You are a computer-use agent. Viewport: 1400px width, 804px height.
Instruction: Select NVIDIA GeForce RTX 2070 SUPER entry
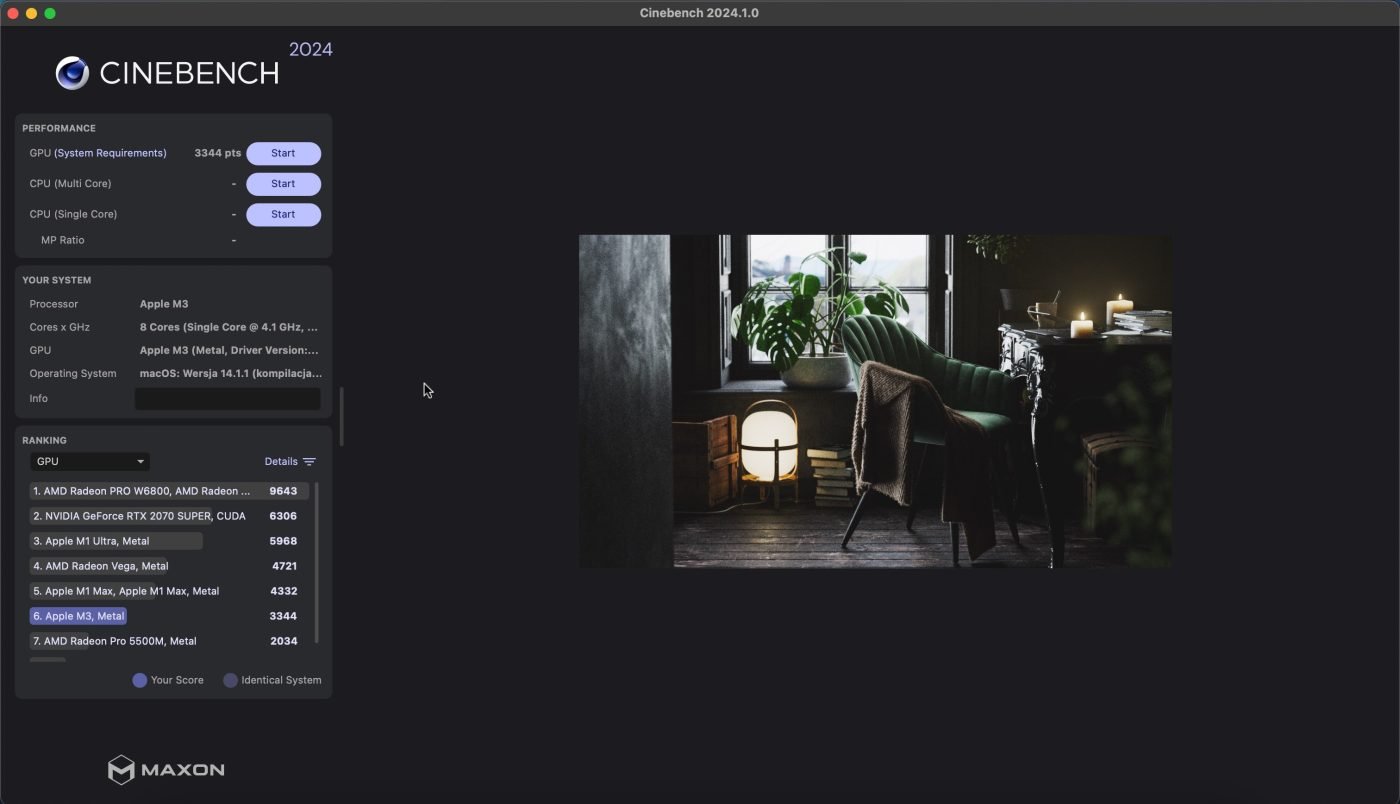[x=139, y=516]
